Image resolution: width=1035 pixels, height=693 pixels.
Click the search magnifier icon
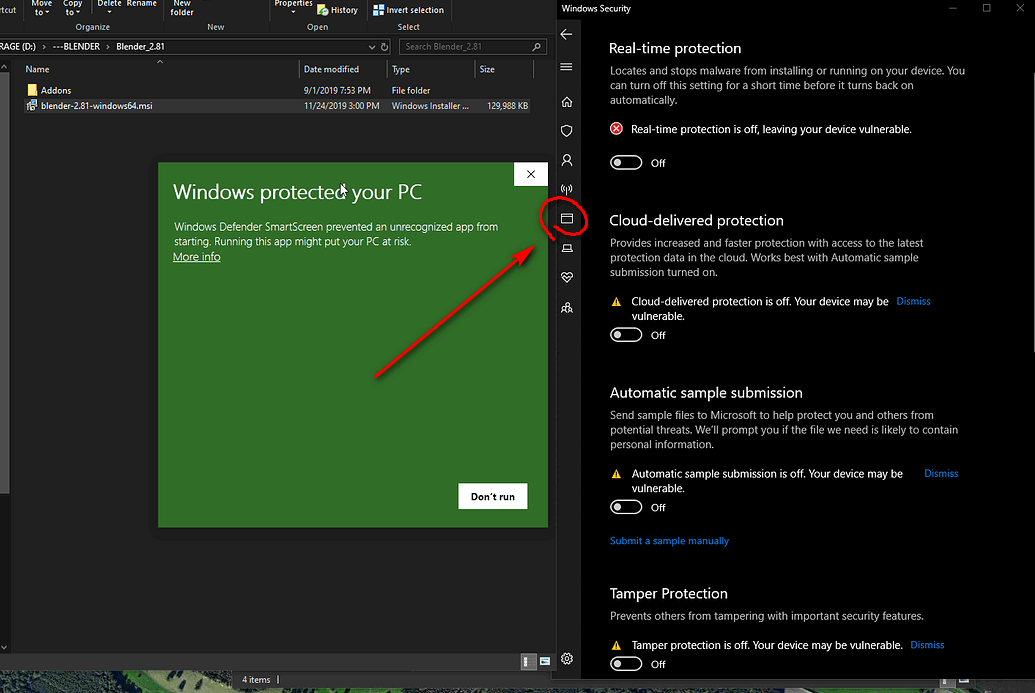[536, 47]
